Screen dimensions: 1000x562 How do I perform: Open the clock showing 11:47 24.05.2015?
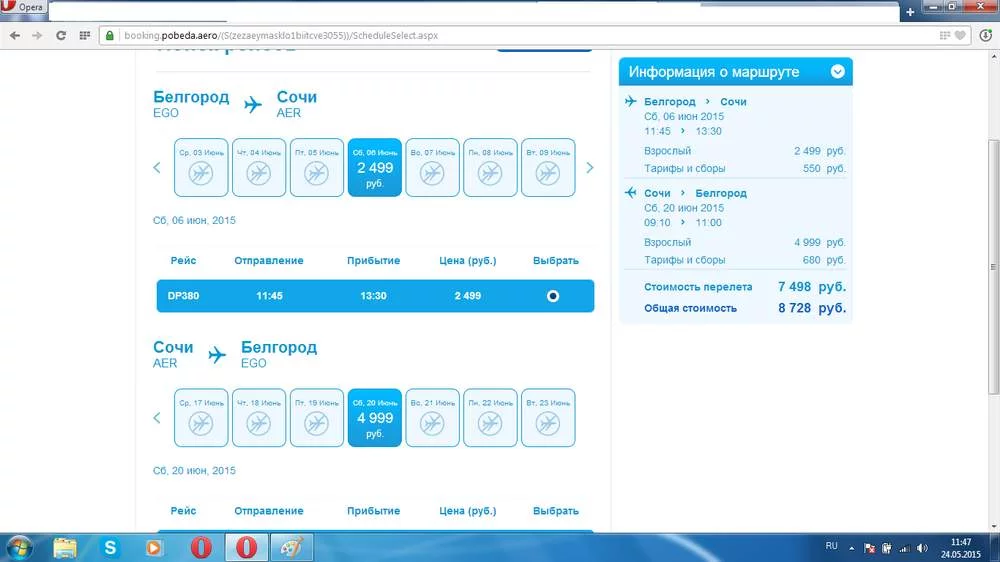tap(960, 548)
